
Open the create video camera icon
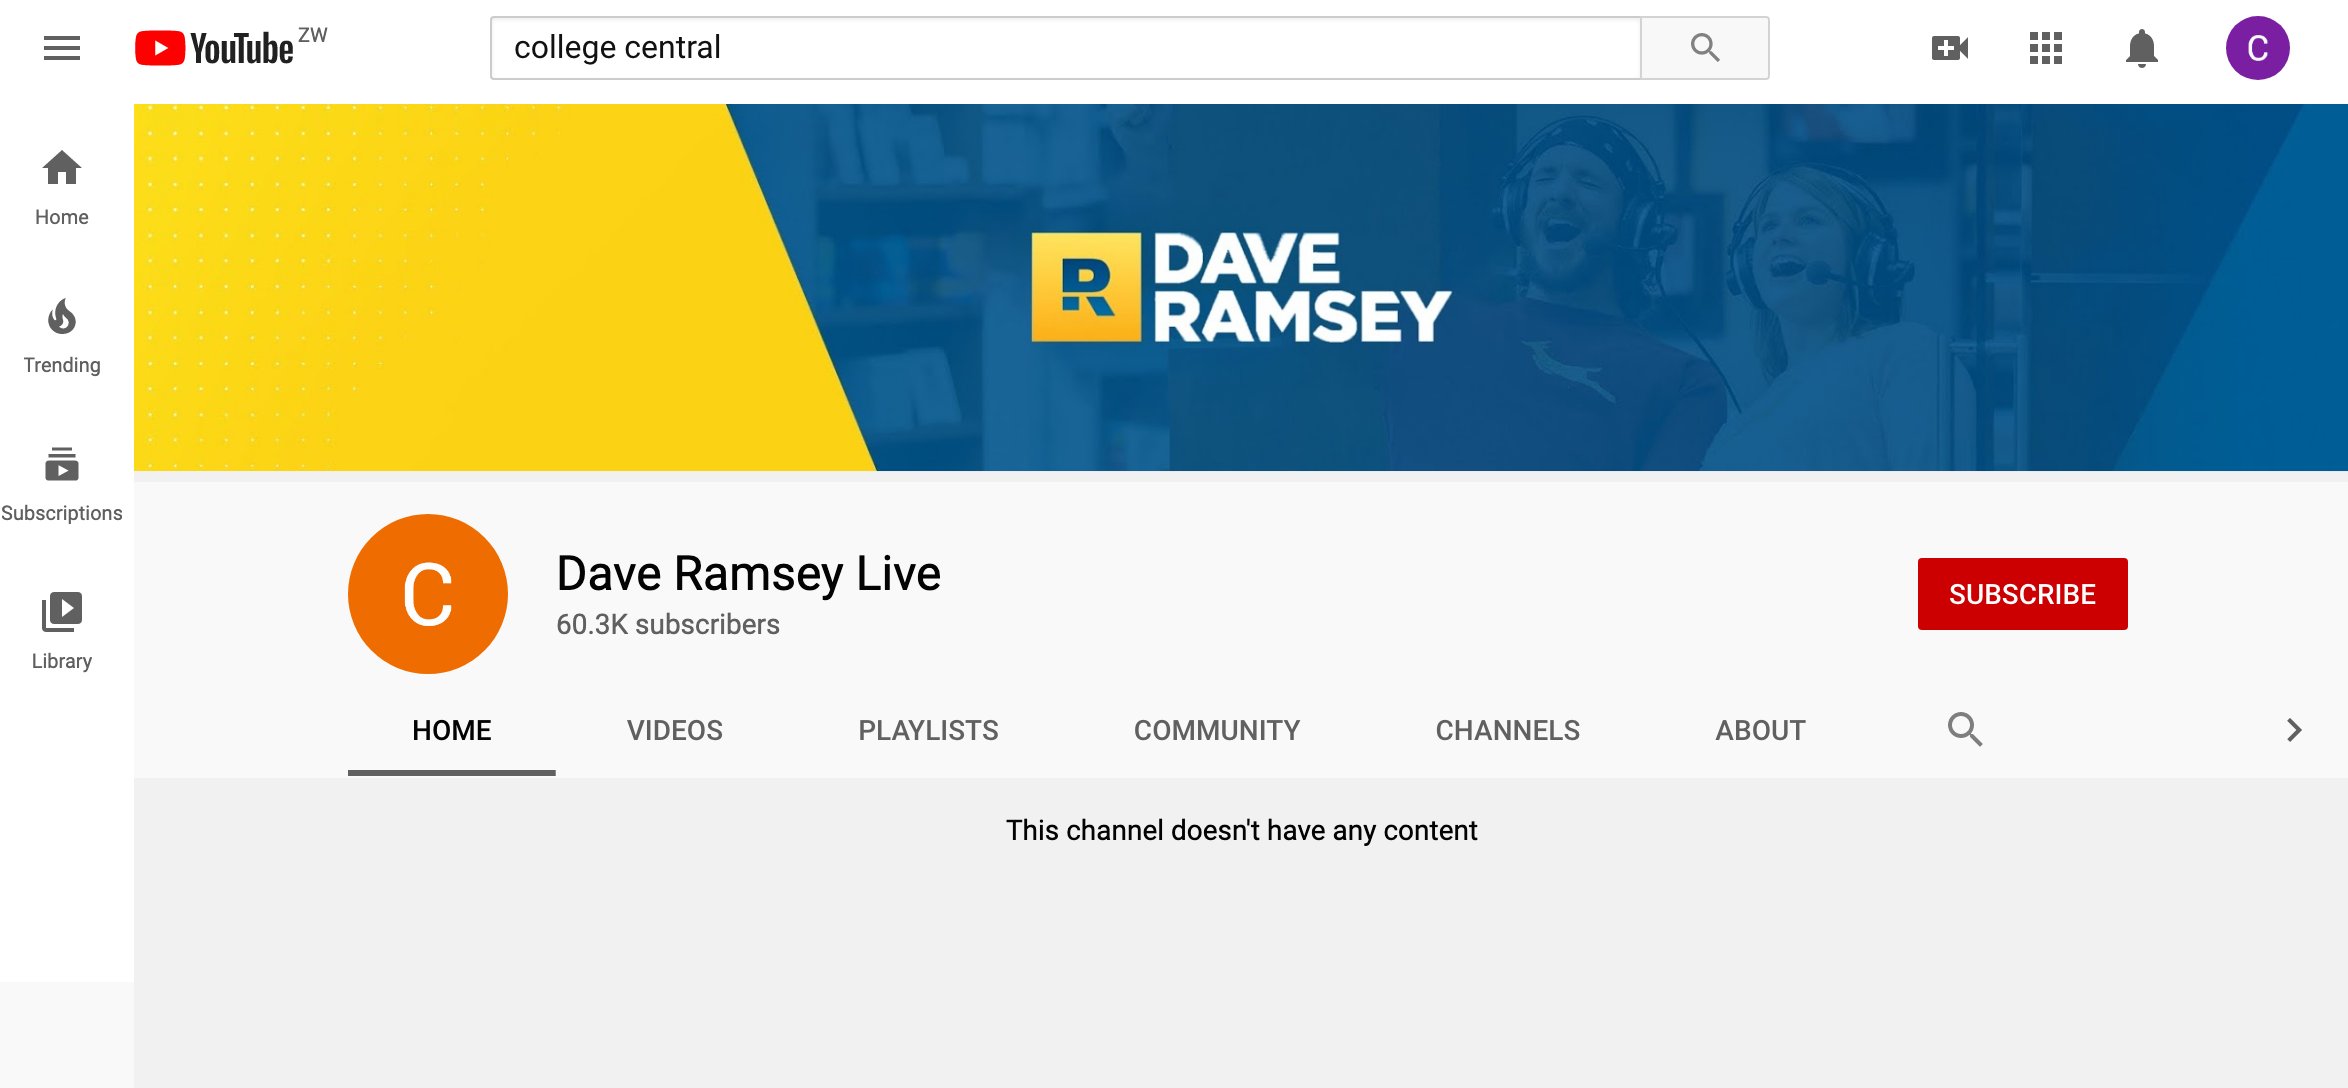pyautogui.click(x=1949, y=48)
